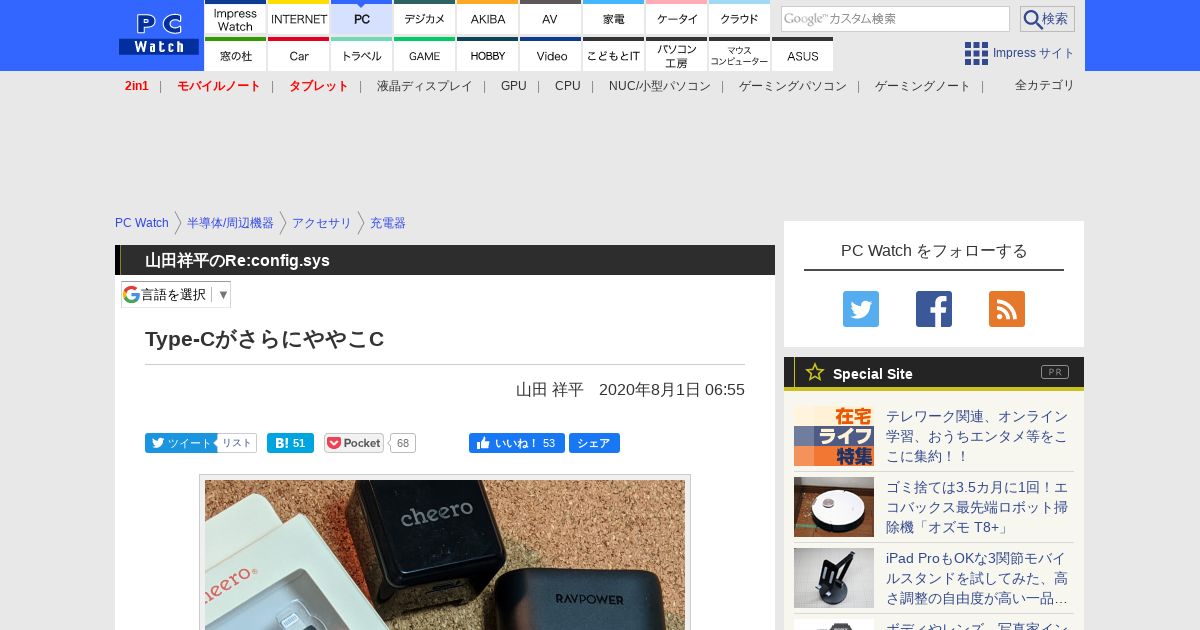Open the PC Watch RSS feed icon

pos(1007,309)
